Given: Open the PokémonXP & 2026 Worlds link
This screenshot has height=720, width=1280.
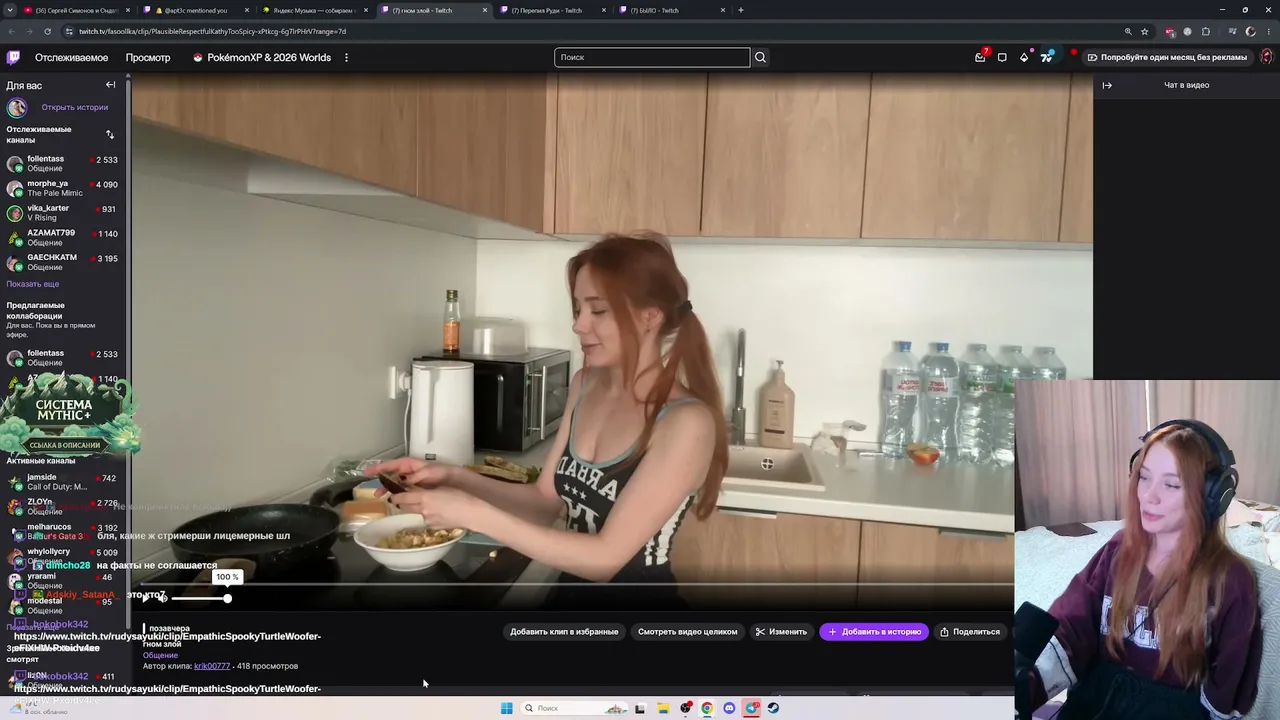Looking at the screenshot, I should 261,58.
